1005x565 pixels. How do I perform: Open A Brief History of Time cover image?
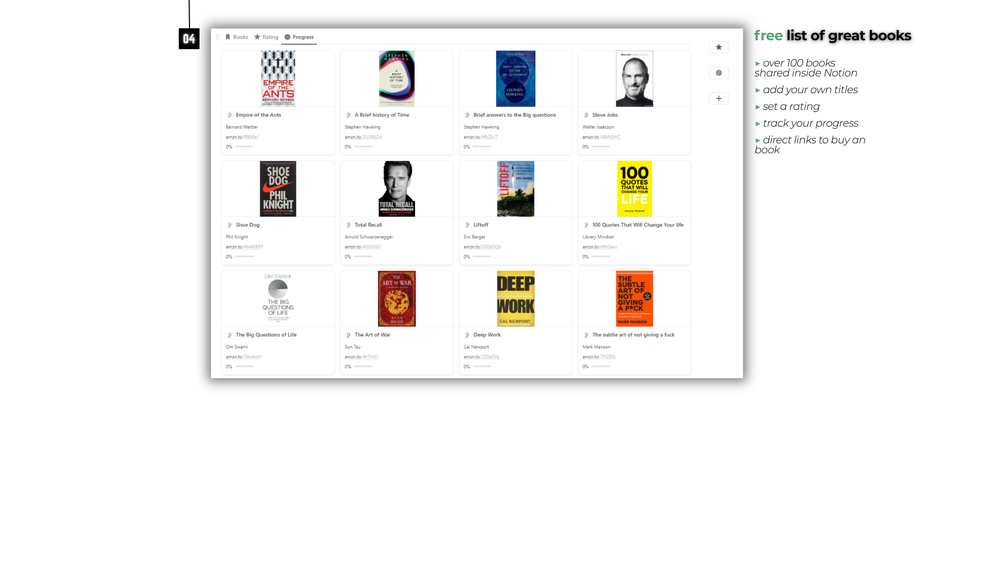point(397,79)
